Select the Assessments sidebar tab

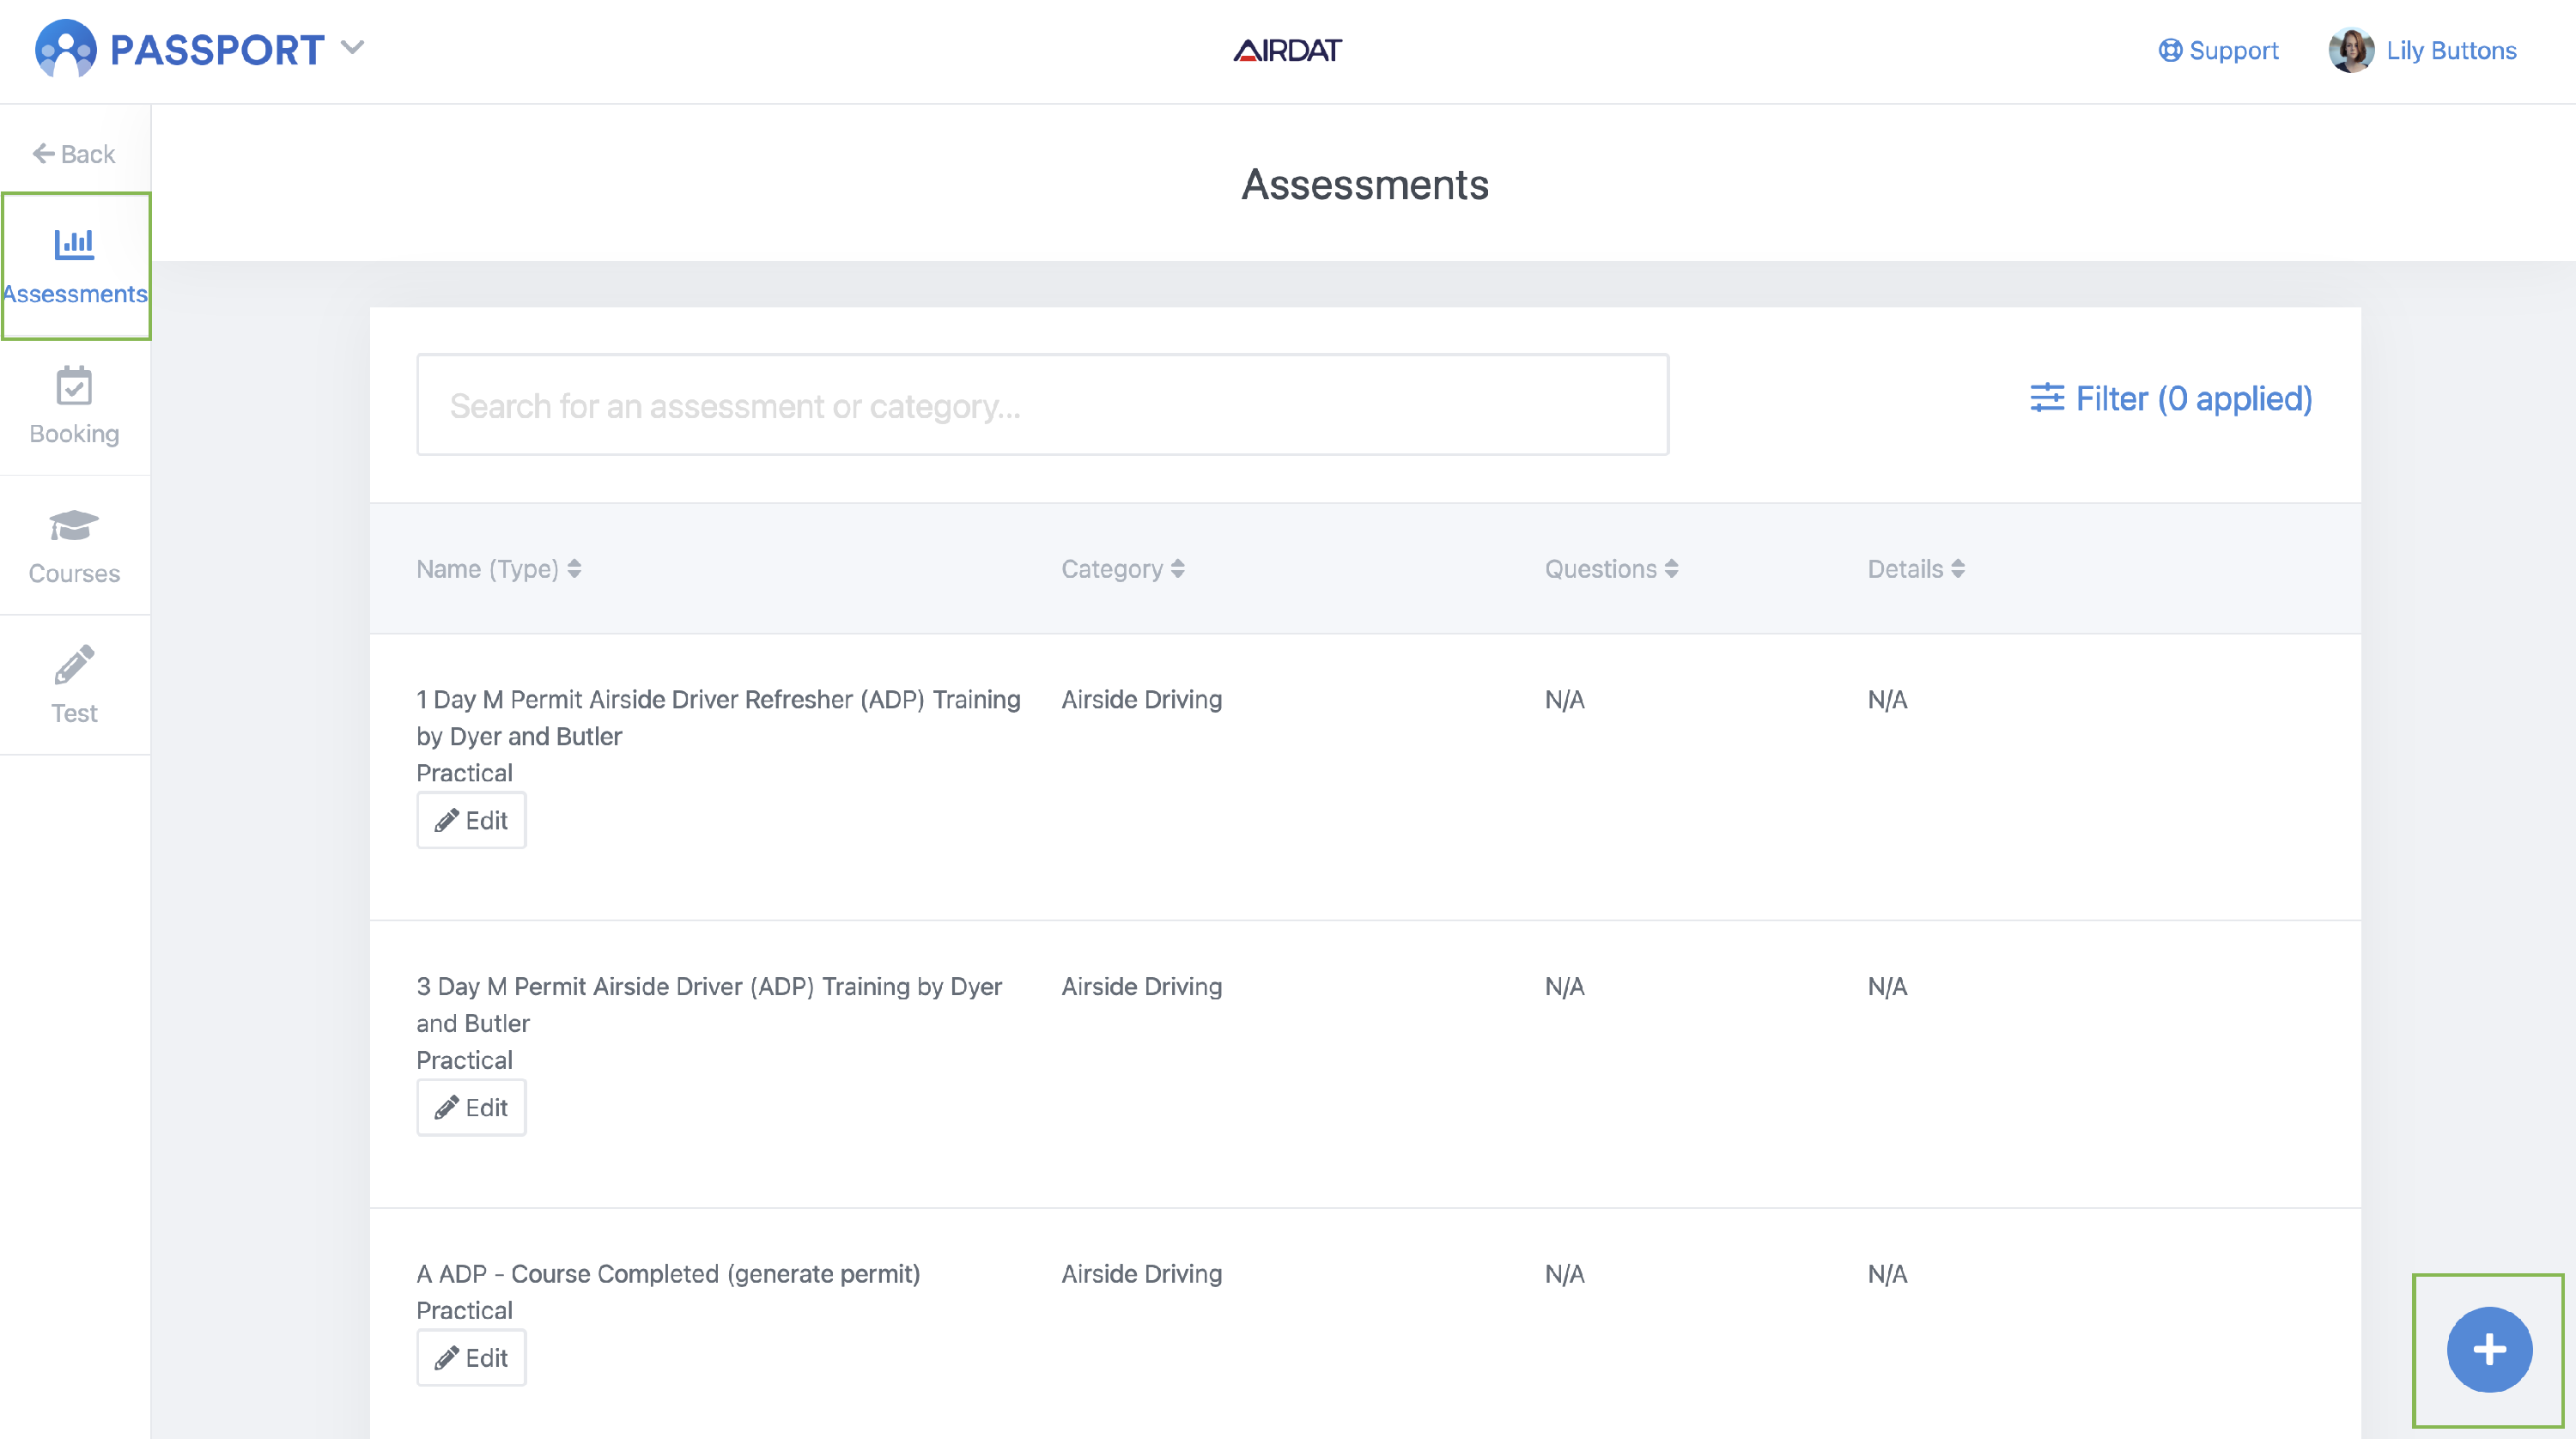(x=75, y=266)
